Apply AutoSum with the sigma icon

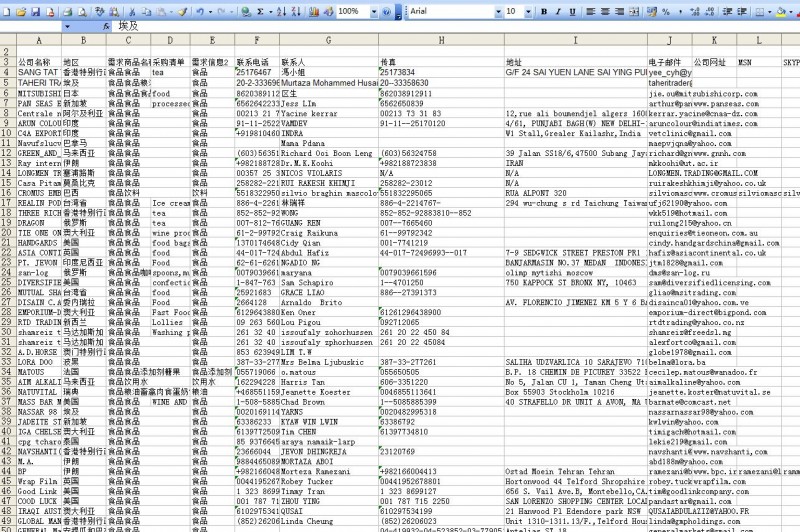[260, 12]
